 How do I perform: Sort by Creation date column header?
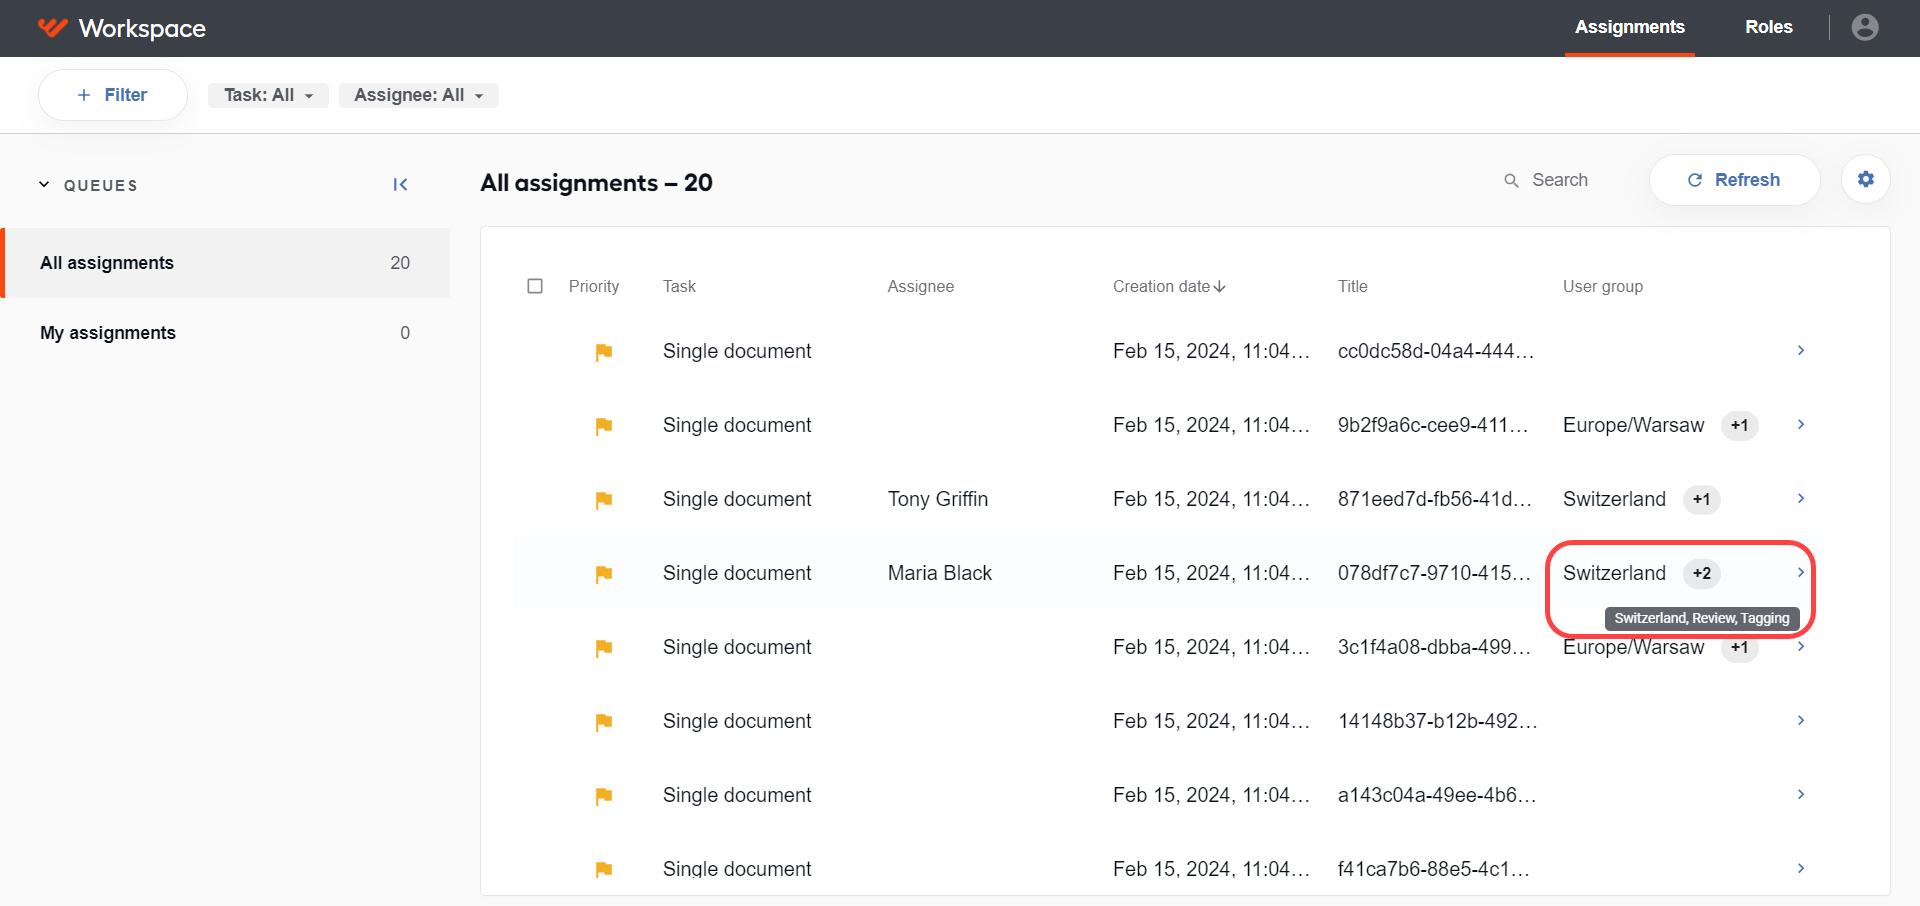[1169, 286]
